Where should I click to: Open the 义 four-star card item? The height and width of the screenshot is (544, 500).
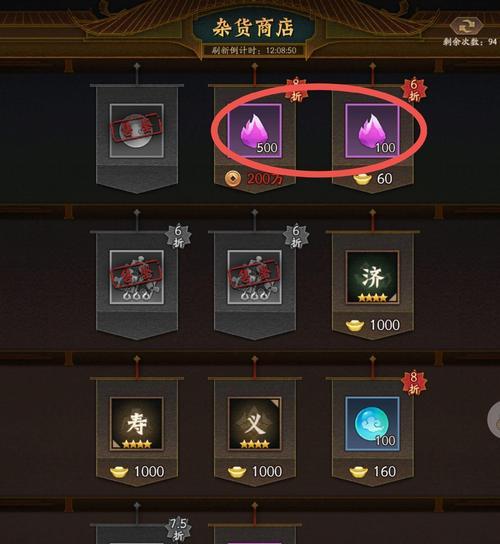[x=254, y=424]
